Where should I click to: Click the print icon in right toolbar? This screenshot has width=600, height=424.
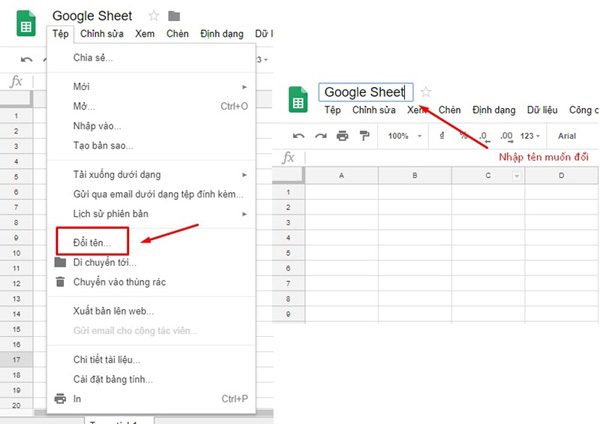(x=342, y=136)
